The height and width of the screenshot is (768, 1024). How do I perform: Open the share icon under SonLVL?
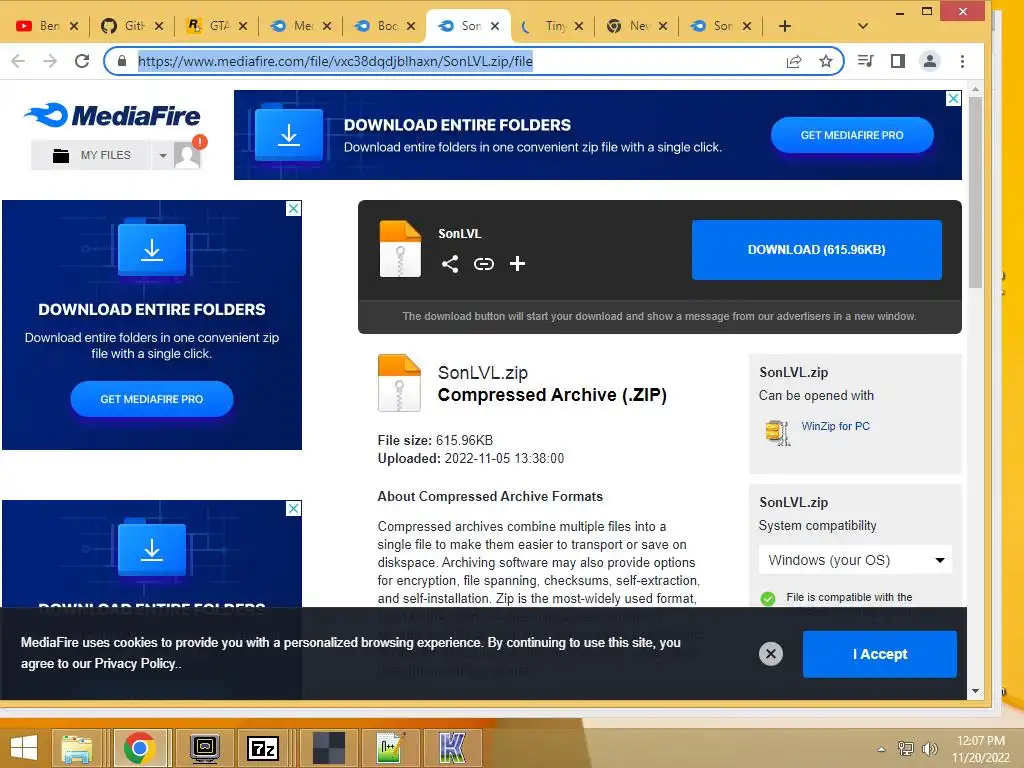tap(450, 264)
